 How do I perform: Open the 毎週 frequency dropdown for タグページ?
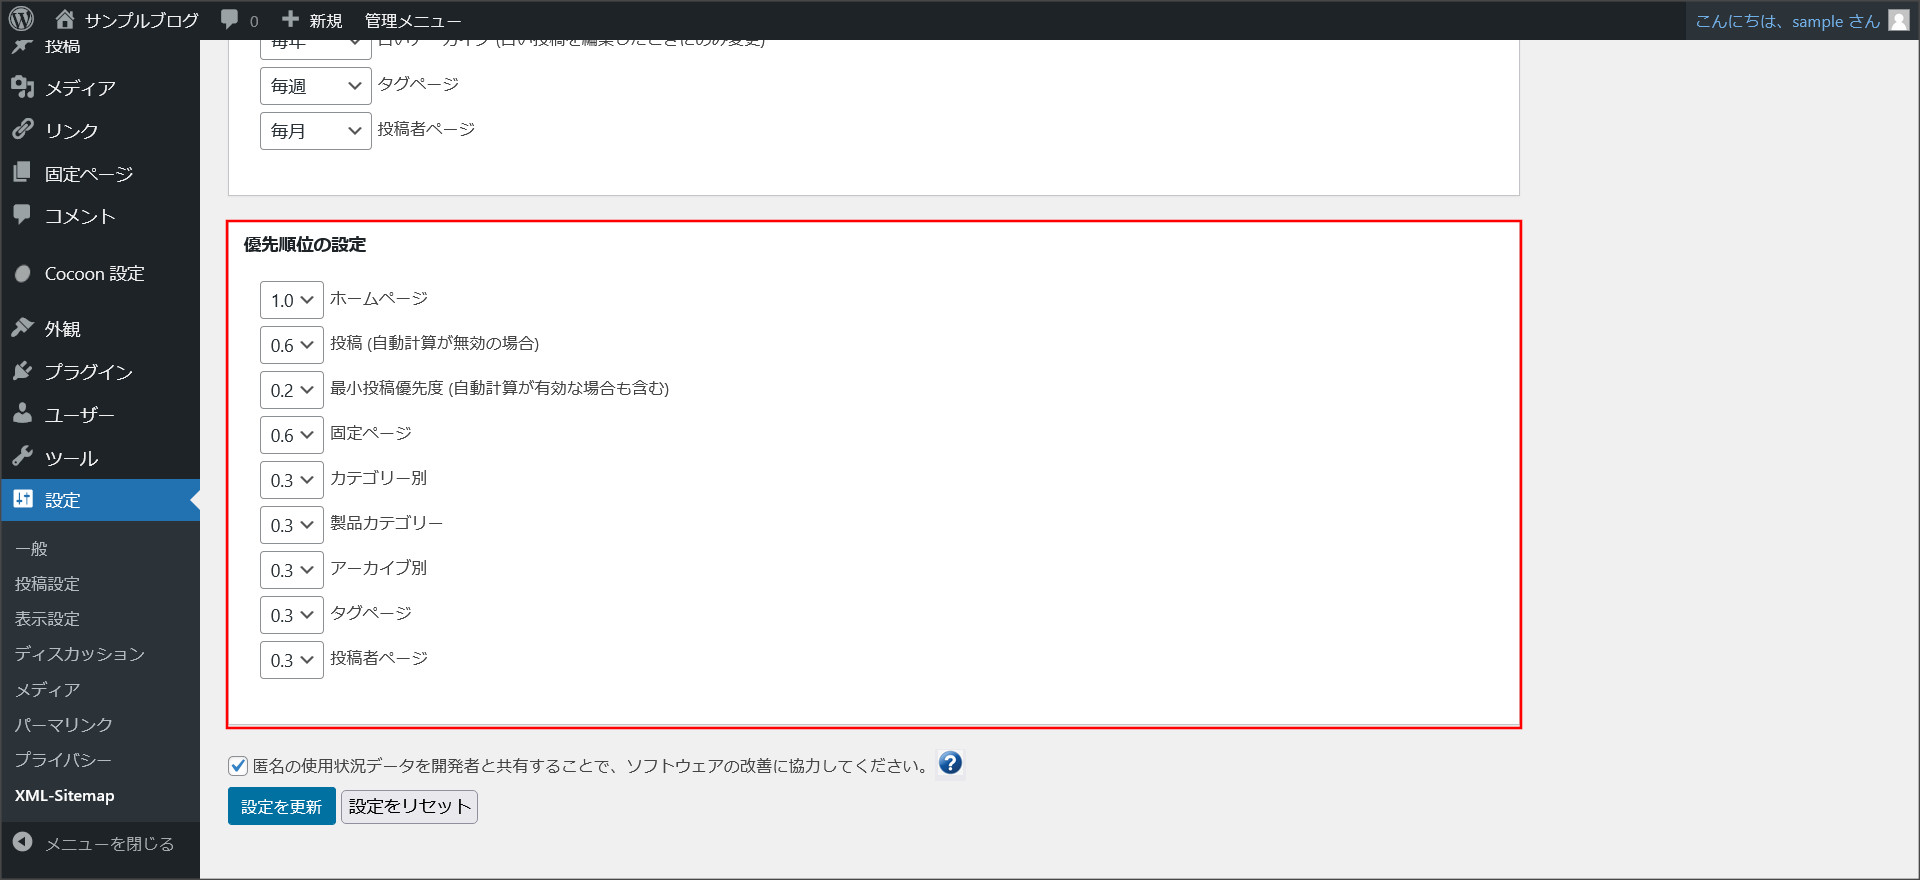coord(316,86)
